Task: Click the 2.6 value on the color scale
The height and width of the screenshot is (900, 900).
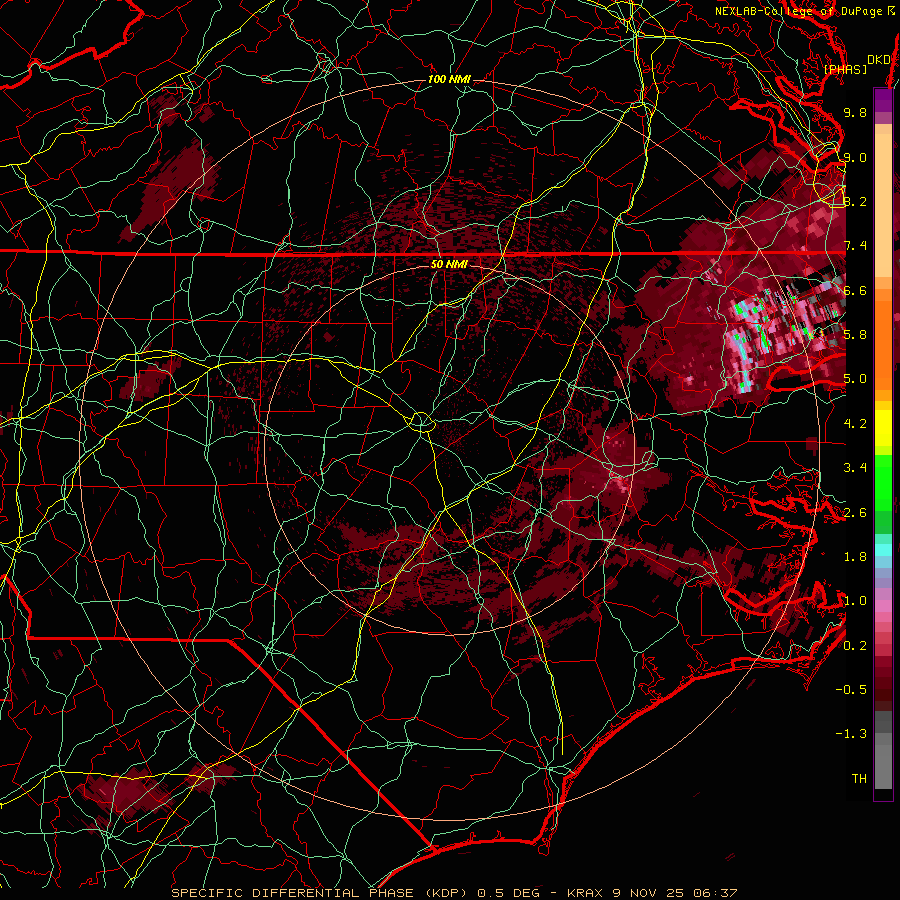Action: pyautogui.click(x=855, y=512)
